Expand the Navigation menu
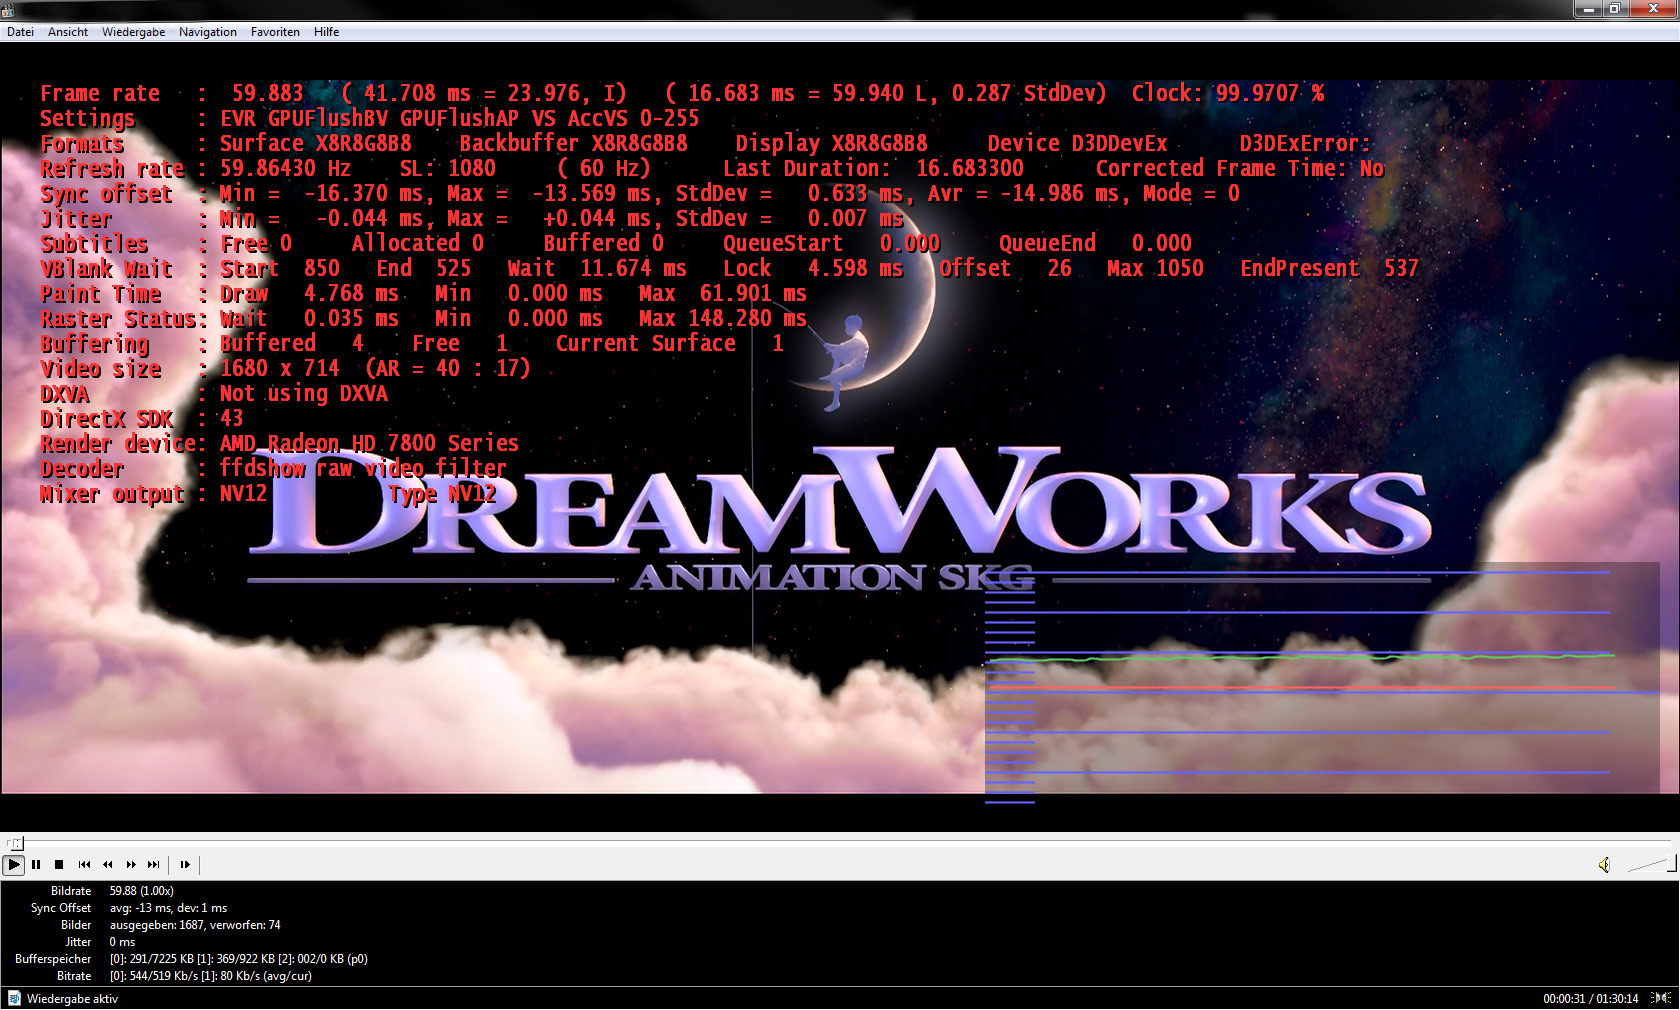Viewport: 1680px width, 1010px height. point(208,32)
